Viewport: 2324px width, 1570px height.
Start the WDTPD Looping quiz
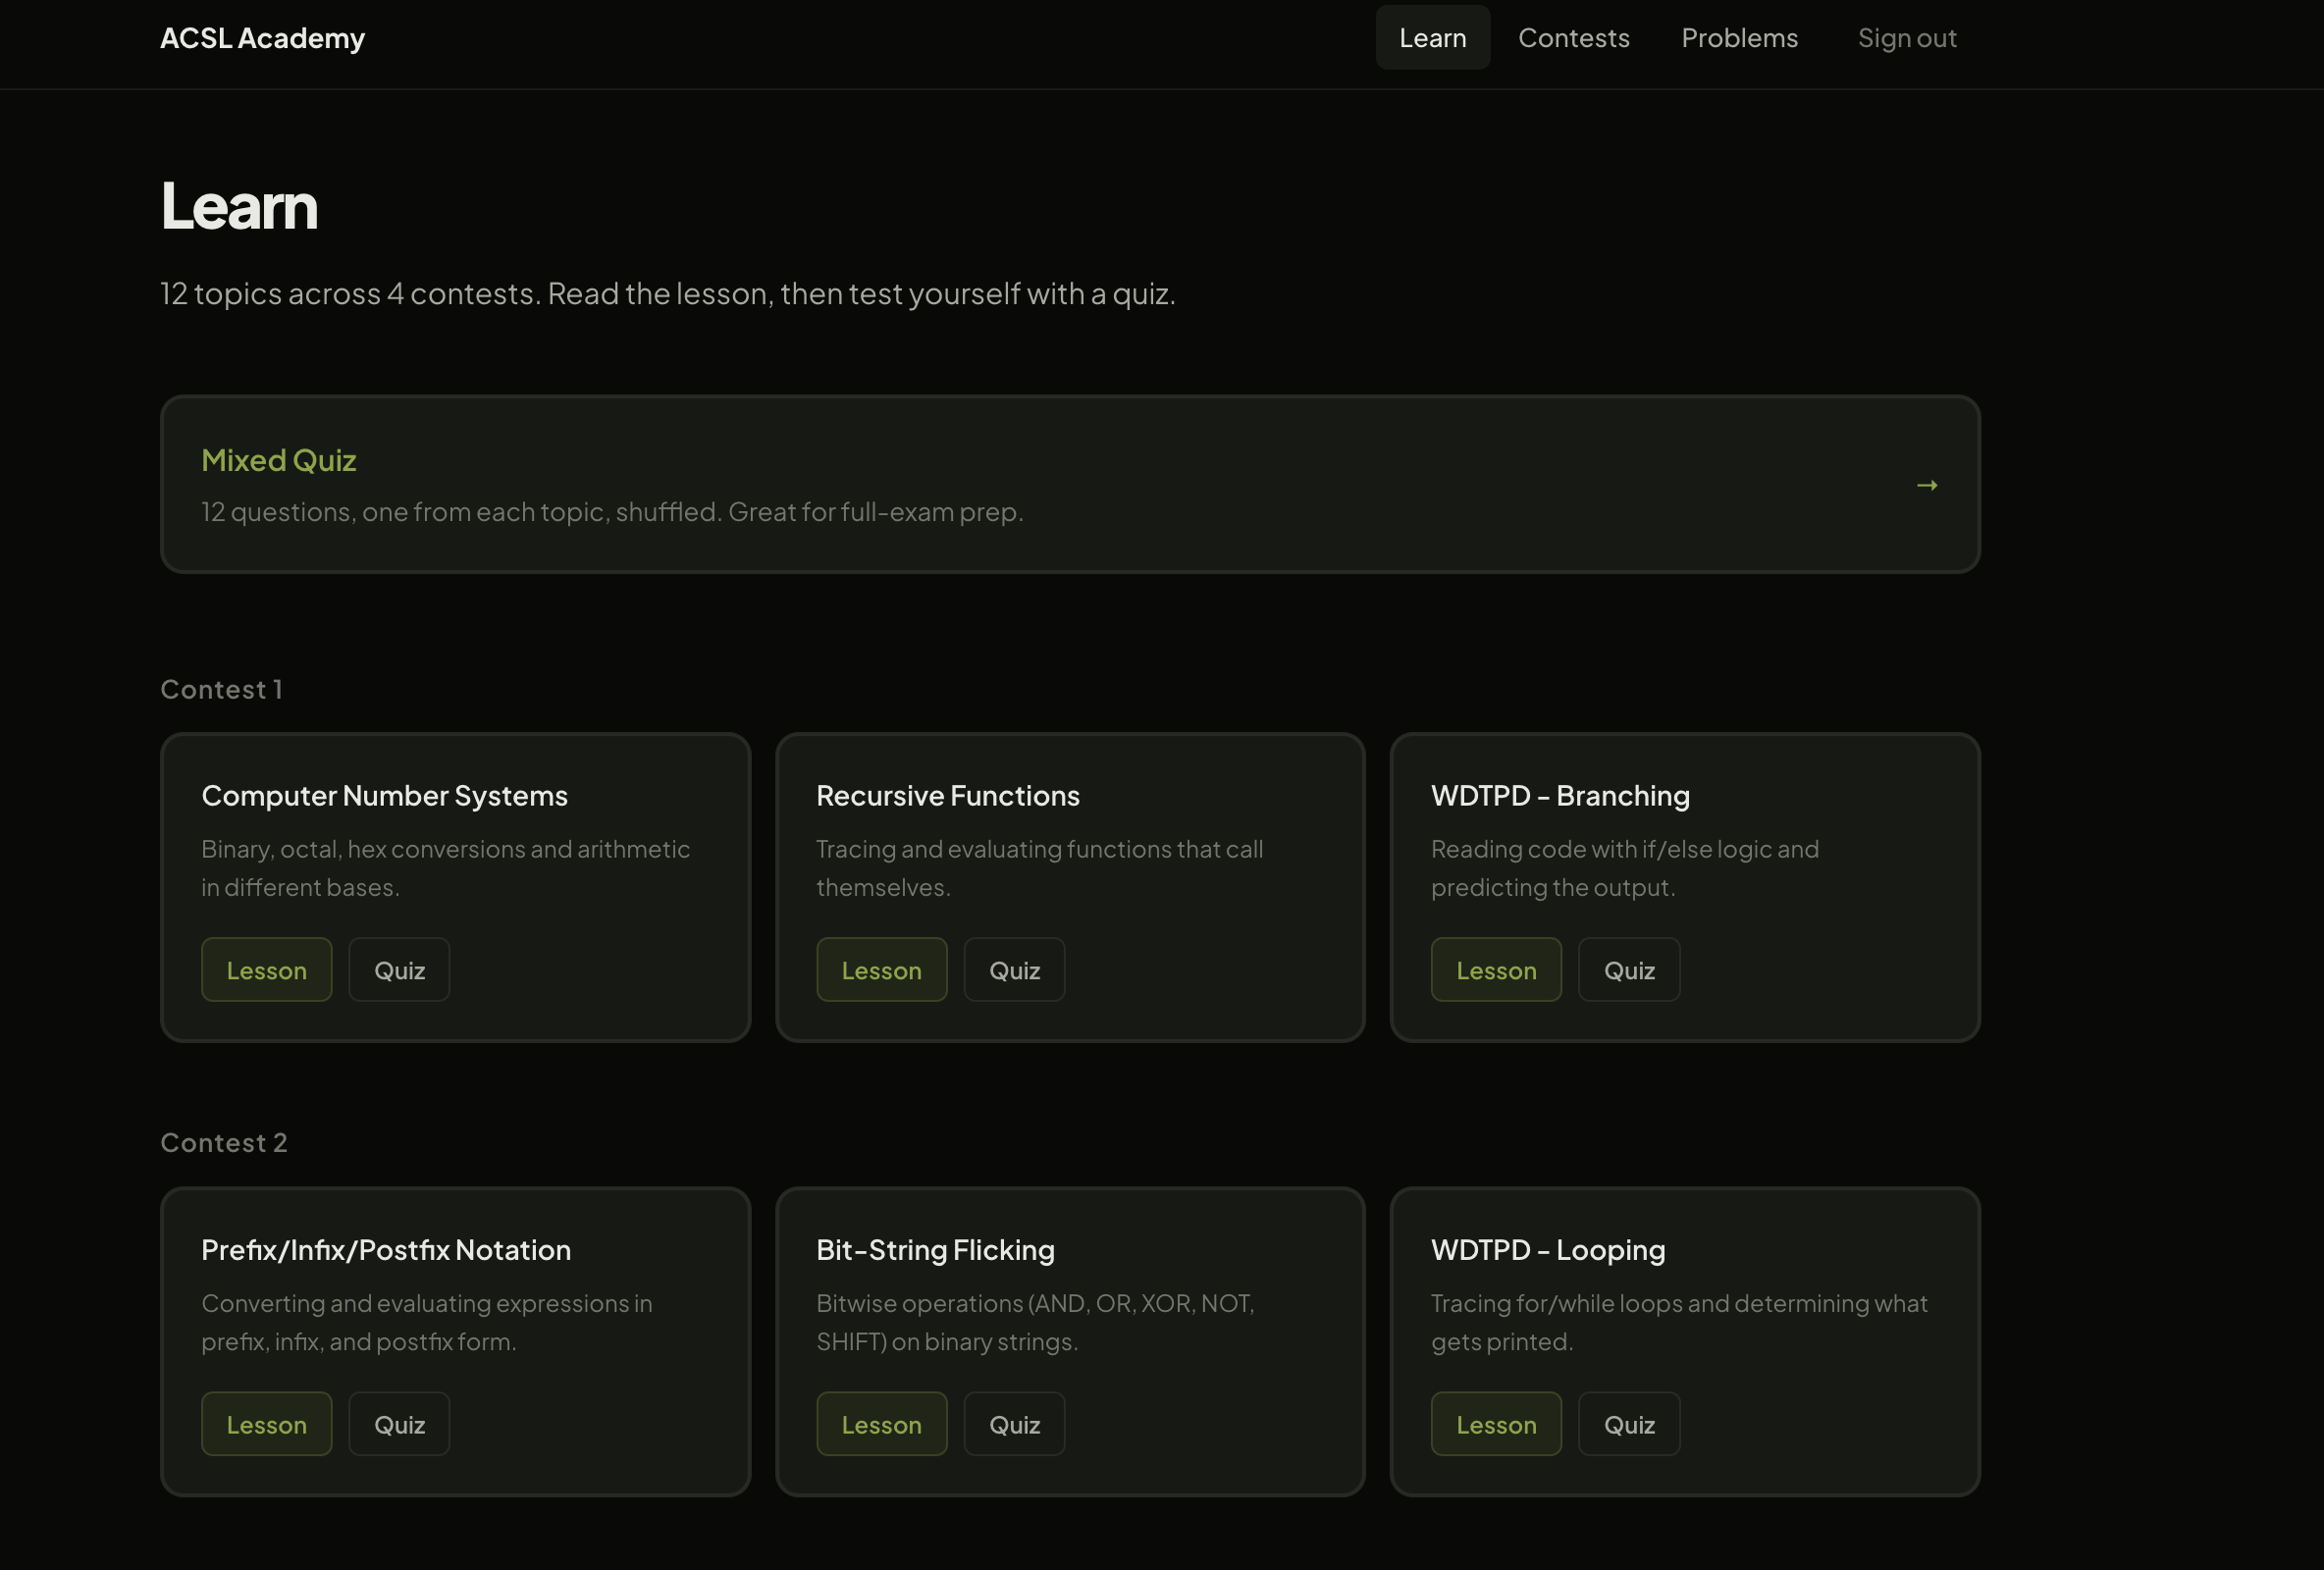click(1628, 1424)
